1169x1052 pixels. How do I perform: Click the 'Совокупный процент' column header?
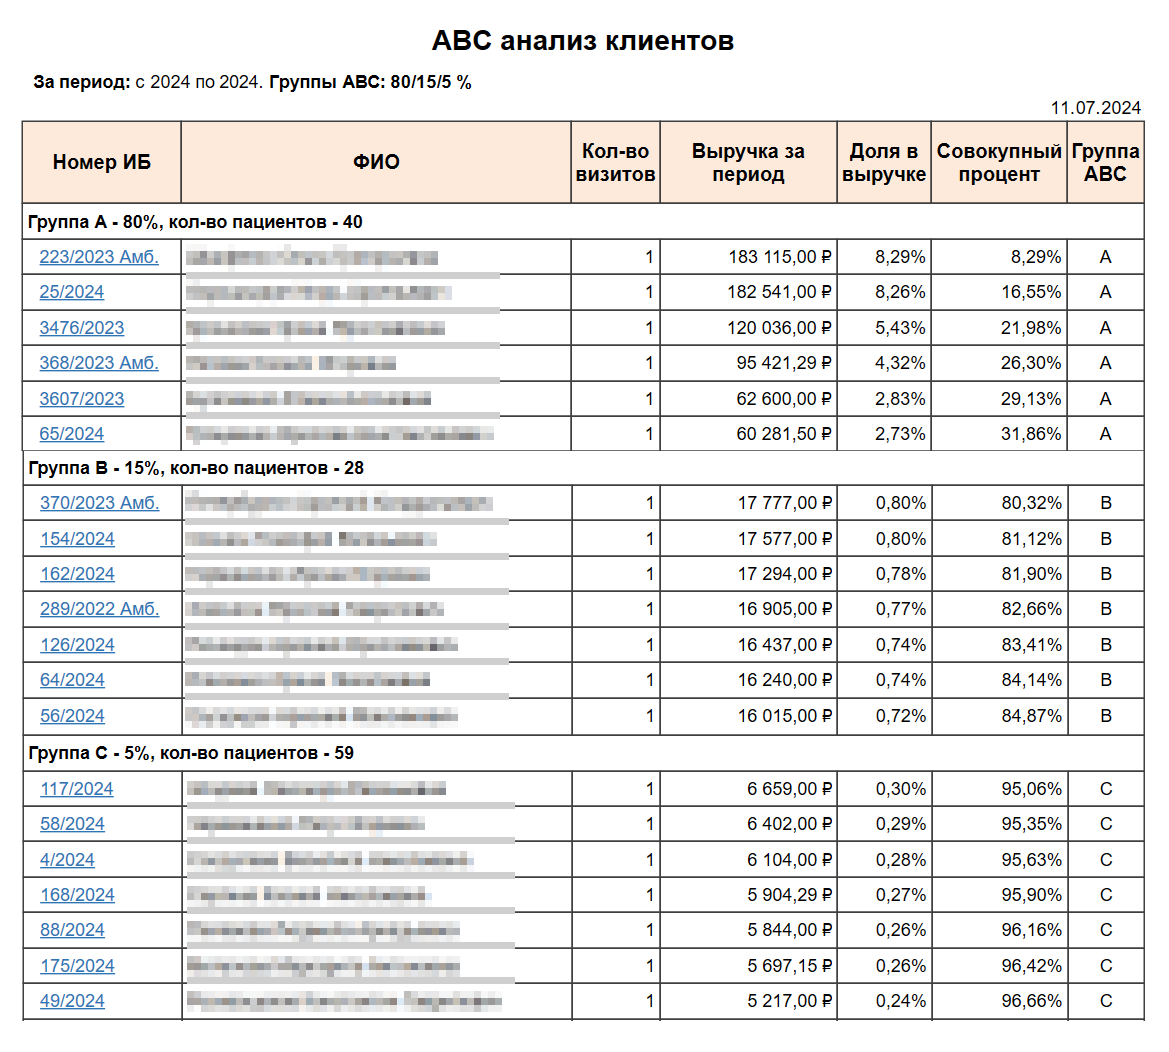(x=998, y=163)
